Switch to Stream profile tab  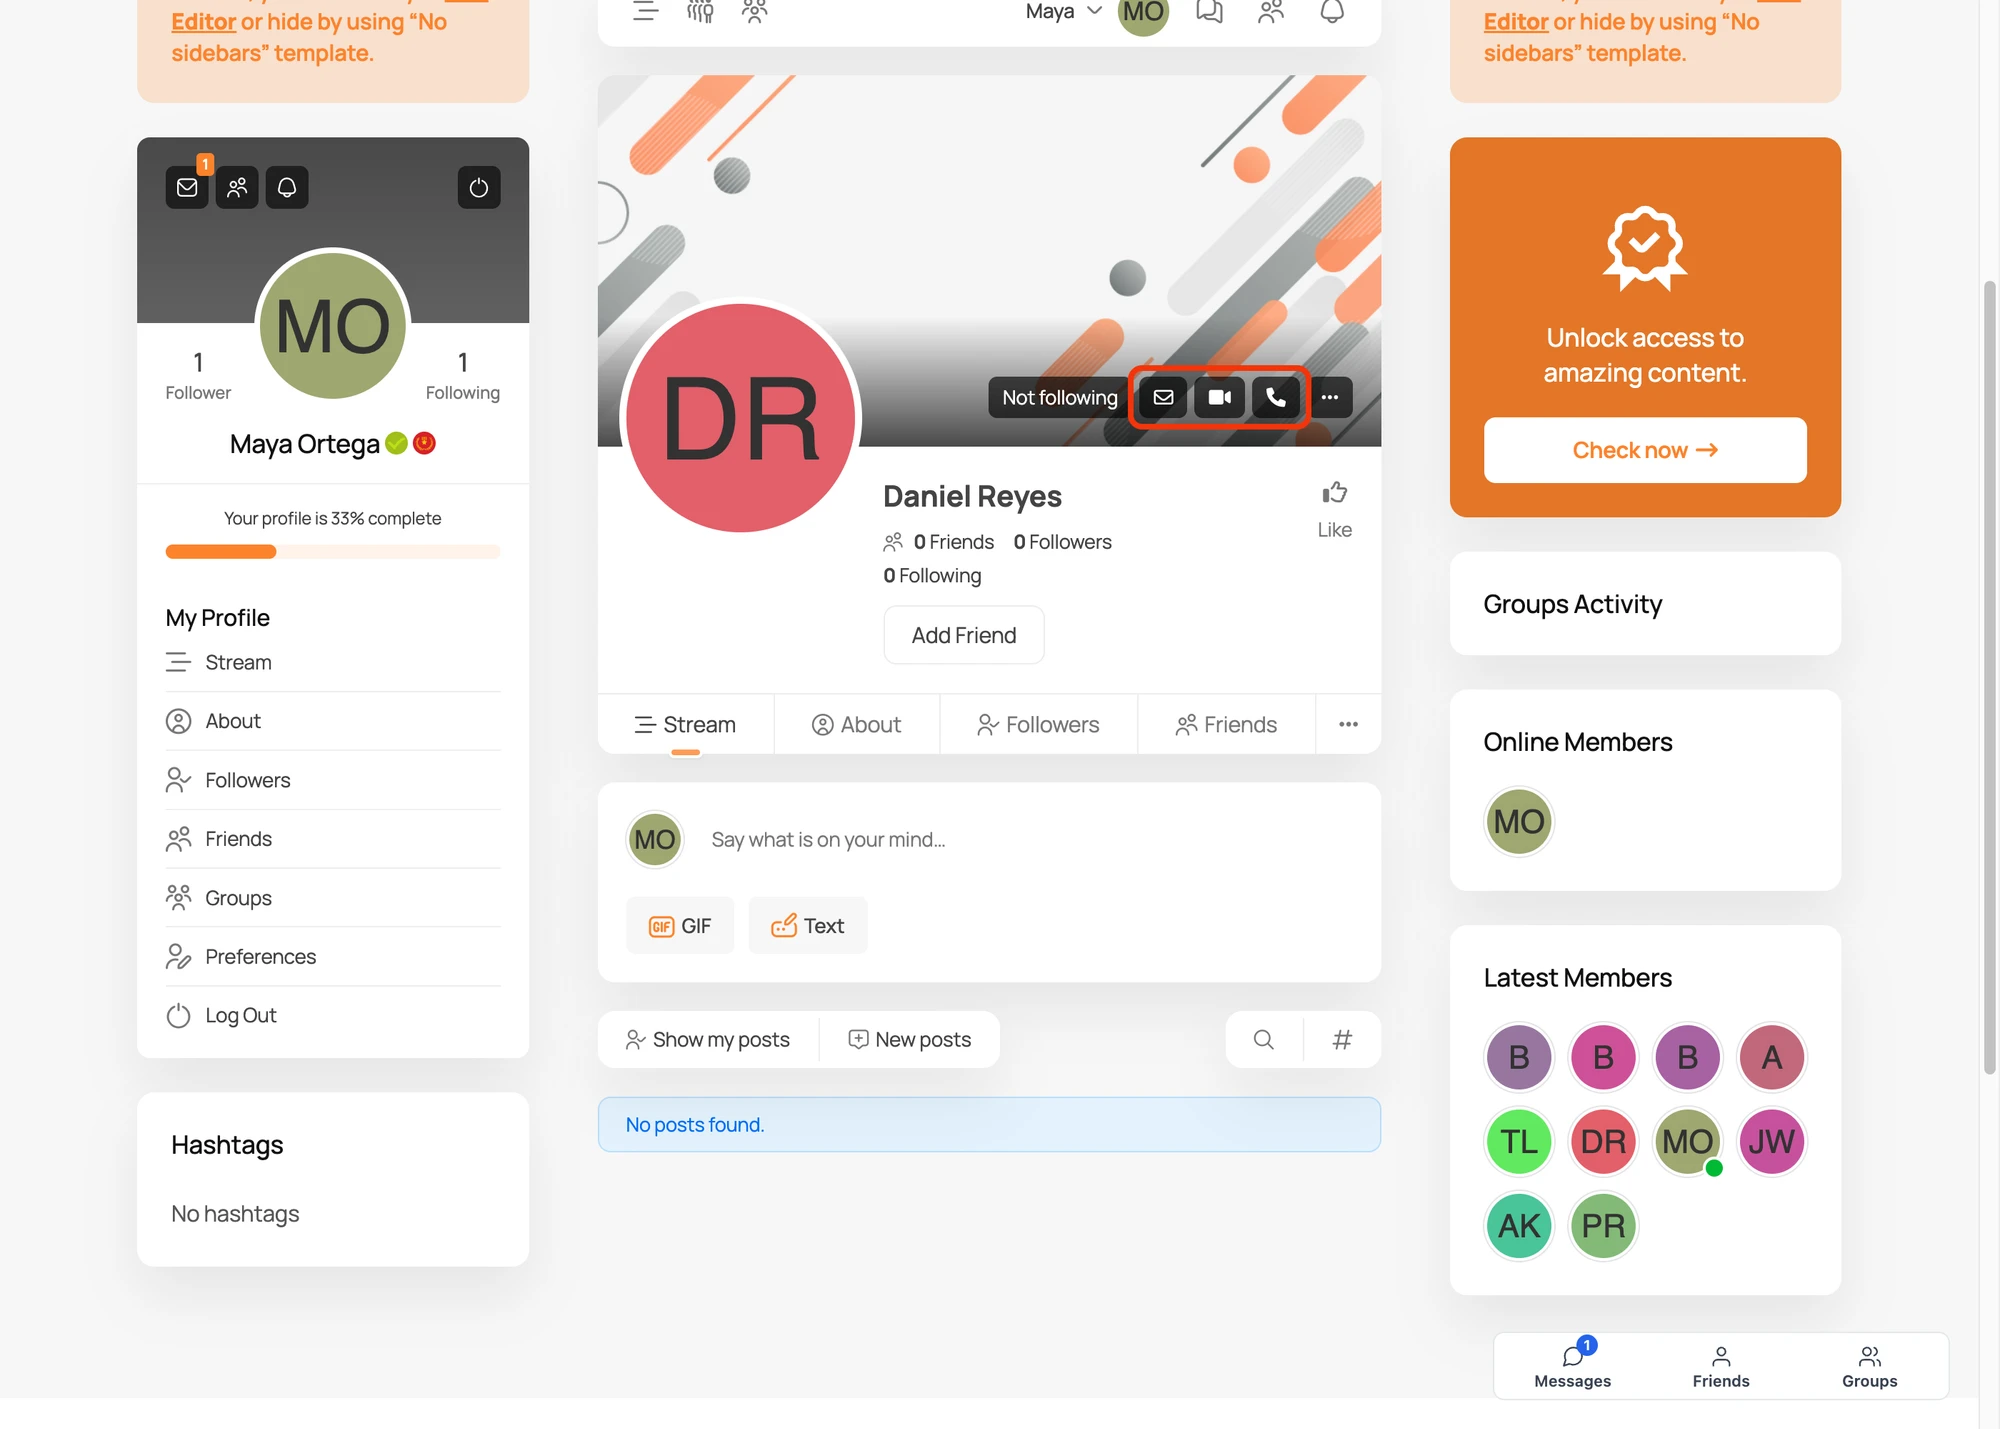(x=686, y=725)
